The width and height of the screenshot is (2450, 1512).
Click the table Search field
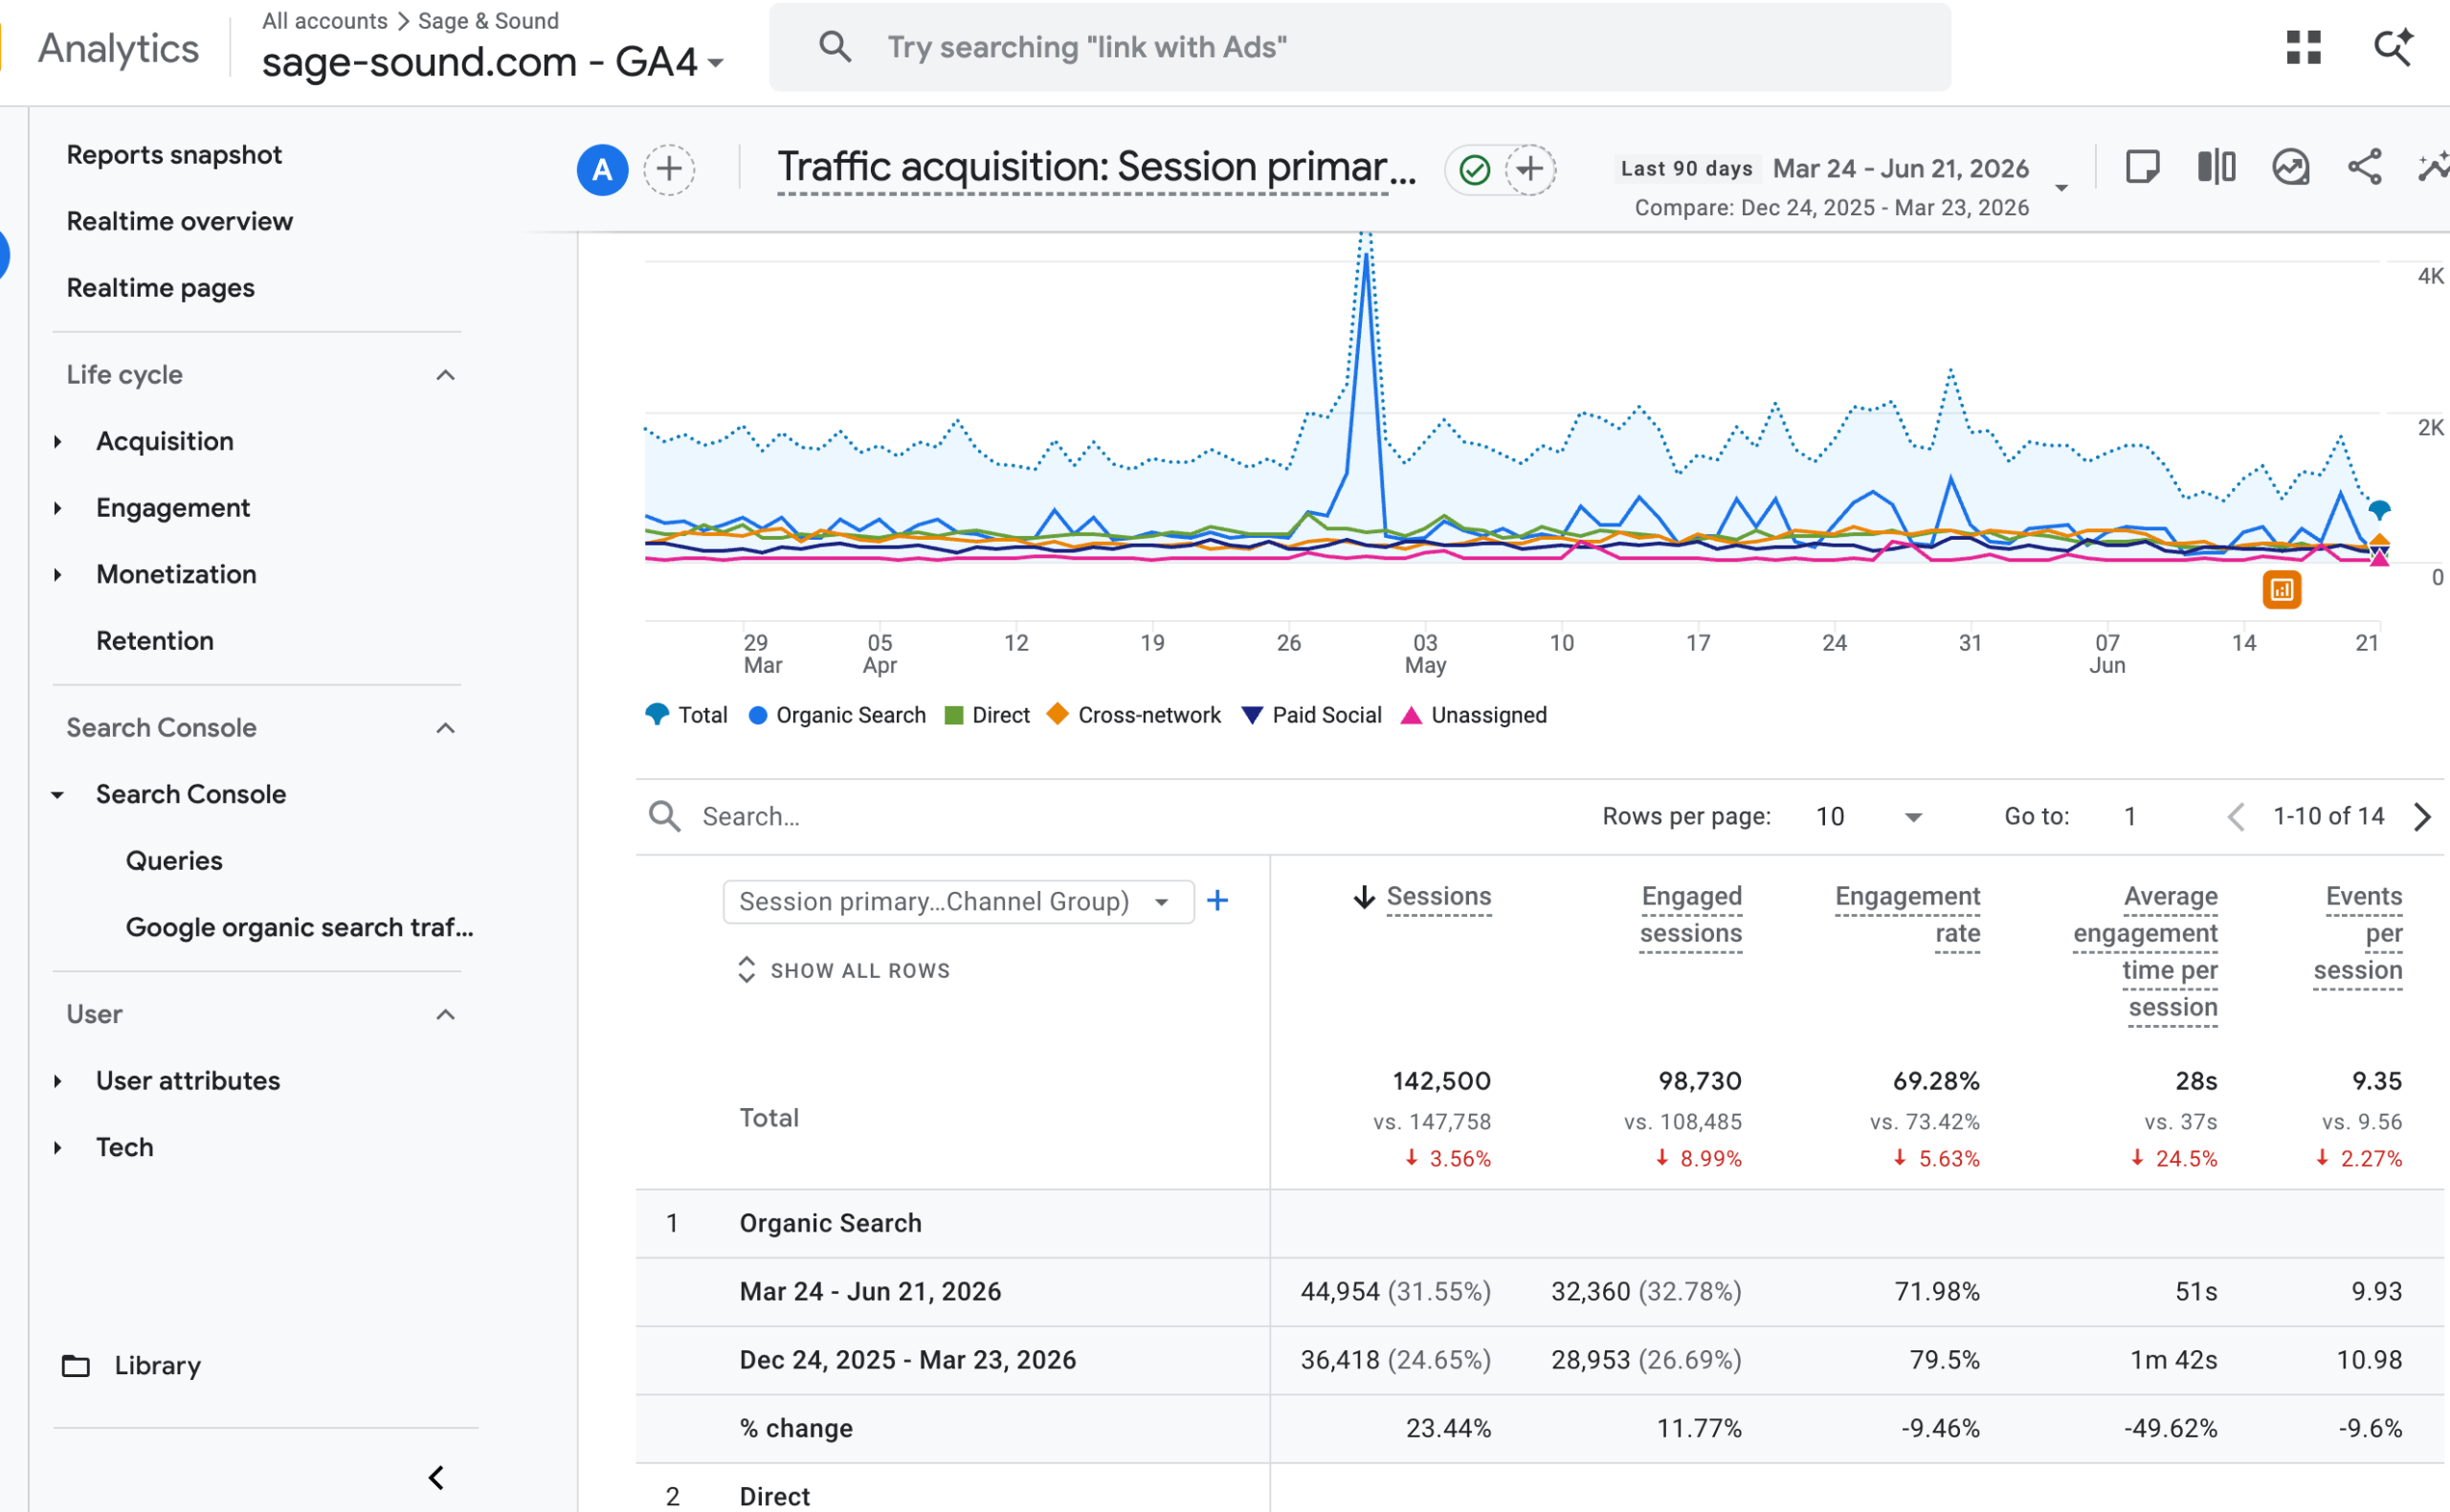click(750, 816)
